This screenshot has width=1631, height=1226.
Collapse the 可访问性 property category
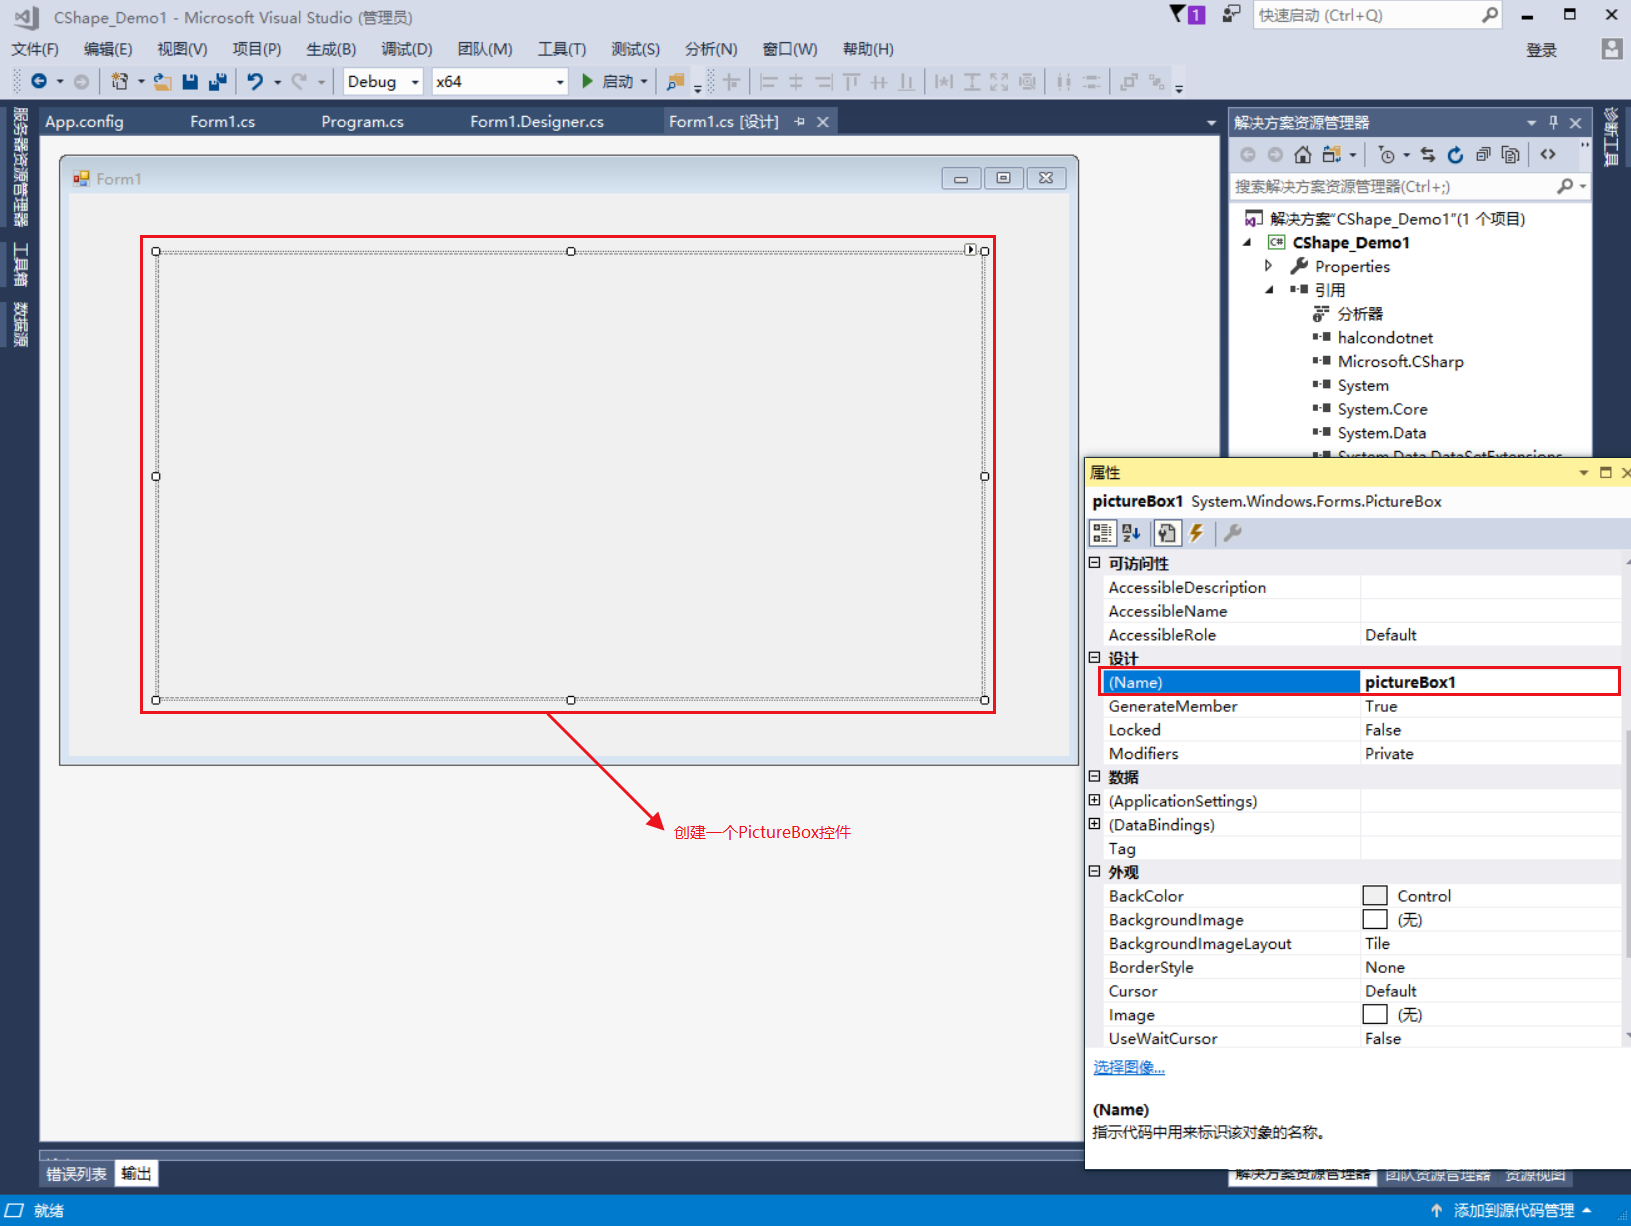pyautogui.click(x=1095, y=563)
